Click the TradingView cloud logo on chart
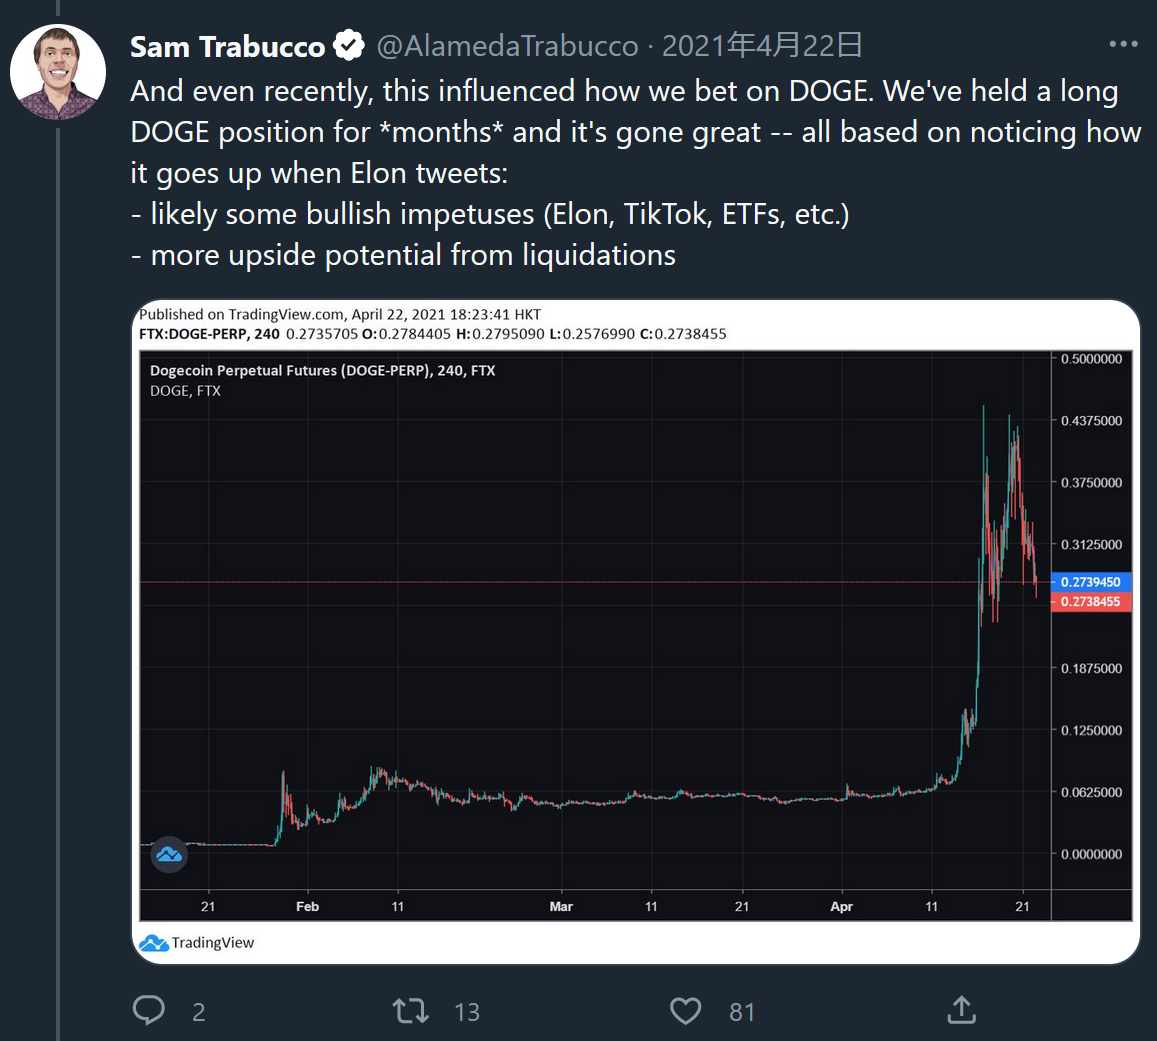Viewport: 1157px width, 1041px height. (x=169, y=855)
